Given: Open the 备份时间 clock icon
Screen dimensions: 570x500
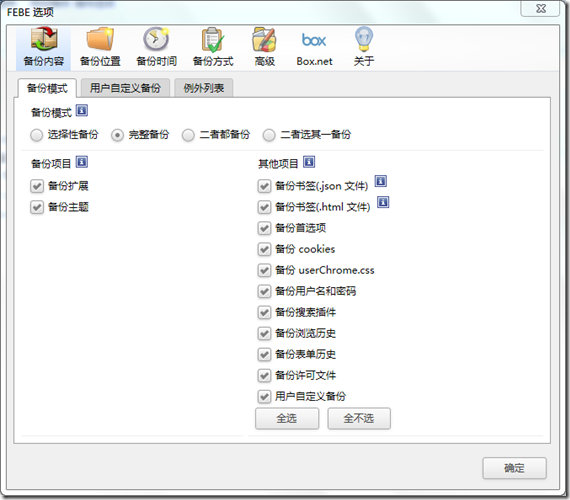Looking at the screenshot, I should [156, 47].
